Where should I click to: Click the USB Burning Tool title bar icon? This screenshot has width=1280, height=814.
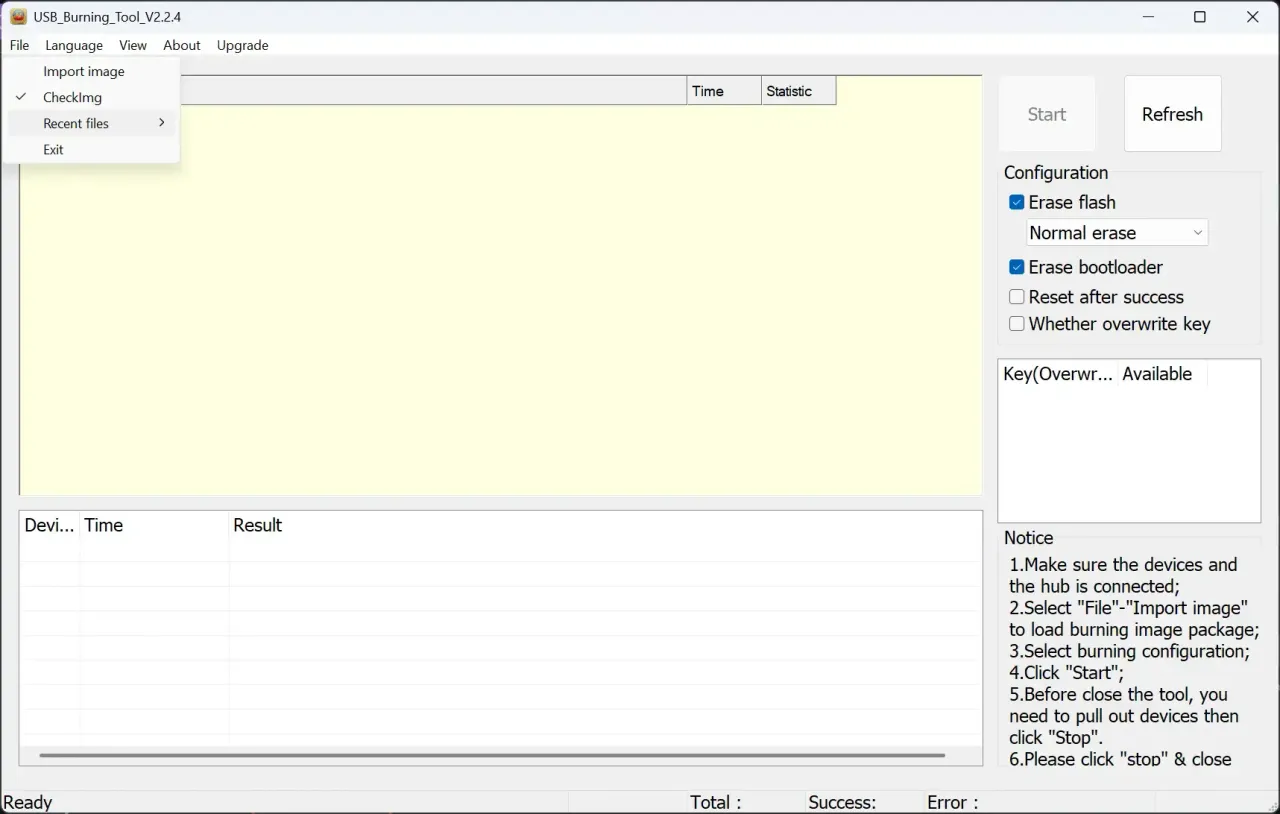[x=18, y=17]
